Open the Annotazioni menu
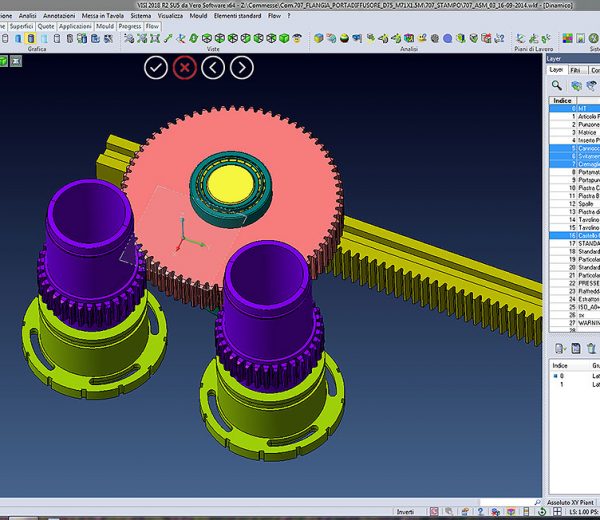 (59, 16)
